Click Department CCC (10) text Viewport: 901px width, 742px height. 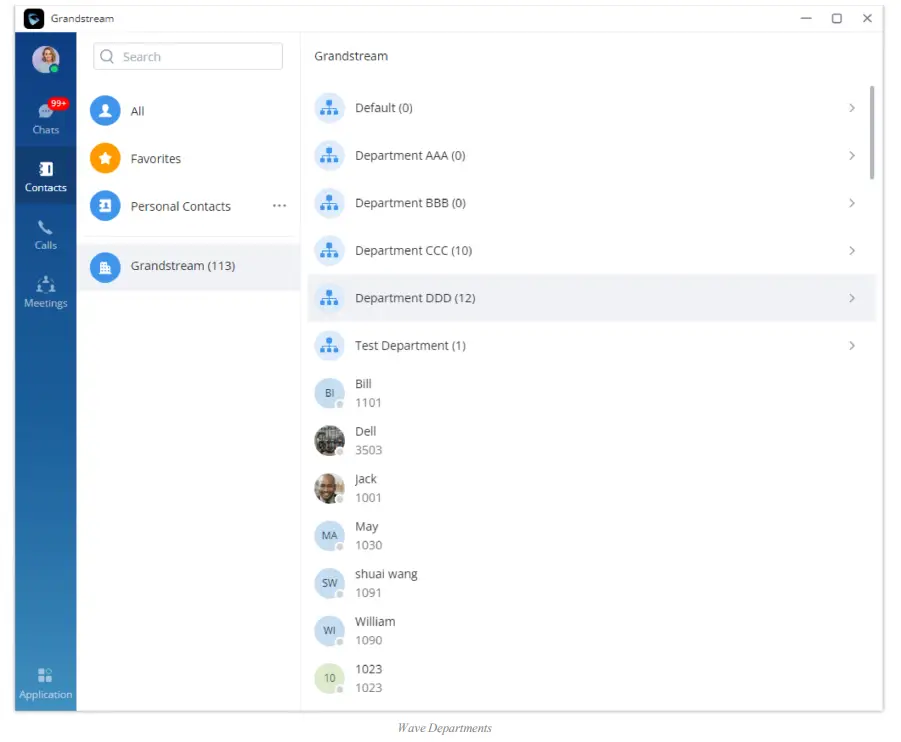414,251
